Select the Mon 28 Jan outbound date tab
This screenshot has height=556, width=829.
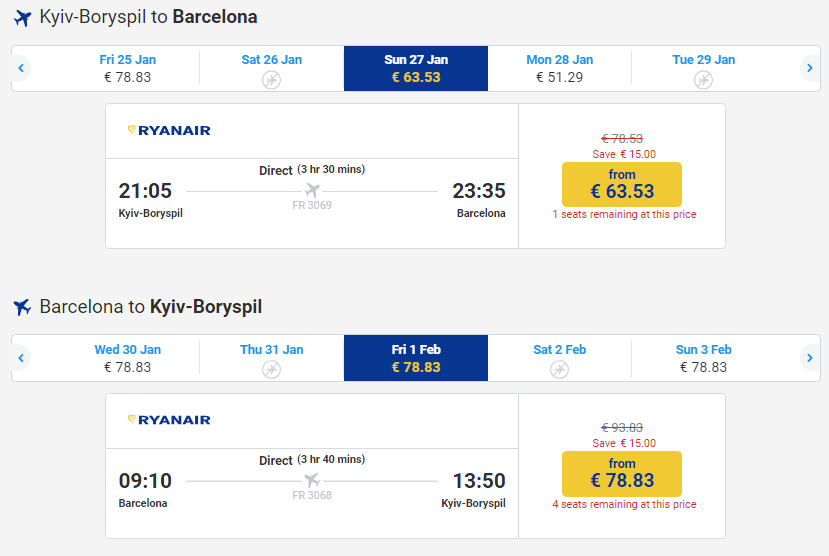559,68
